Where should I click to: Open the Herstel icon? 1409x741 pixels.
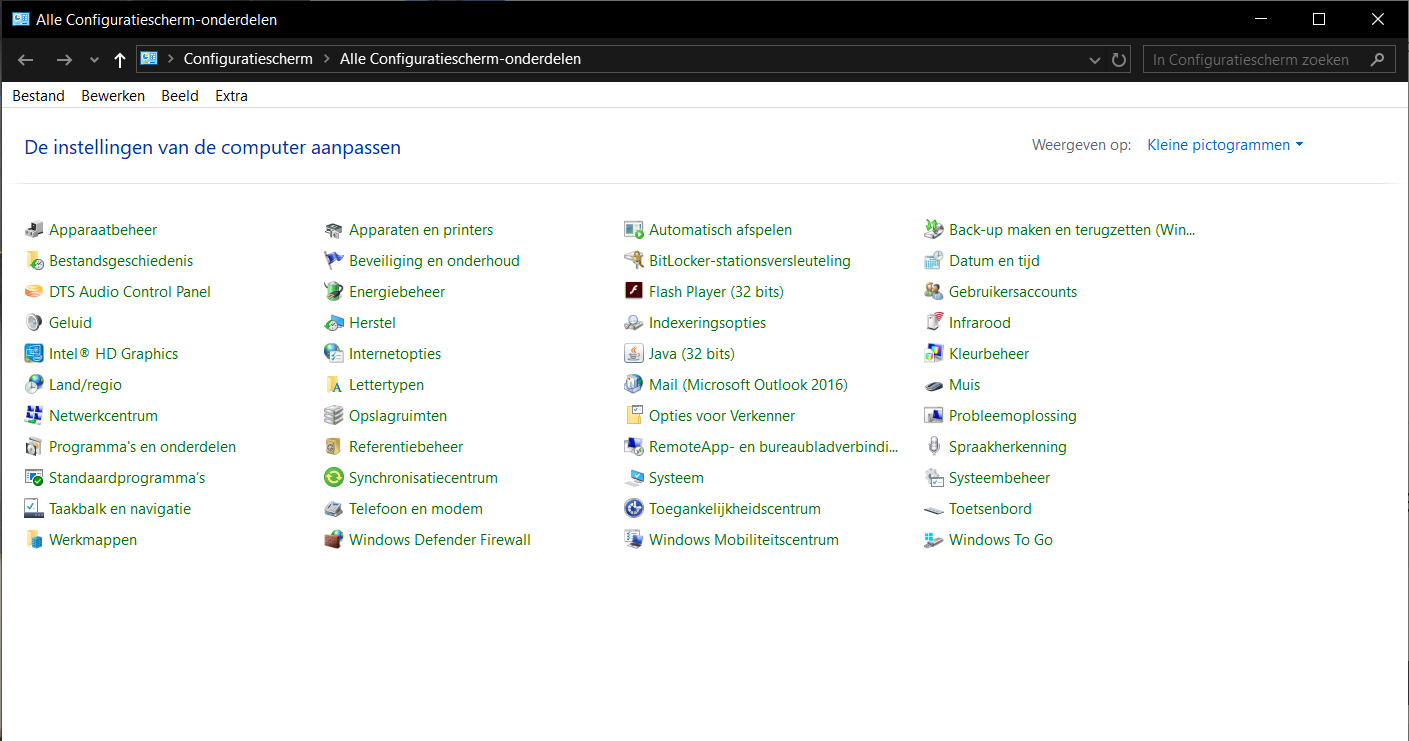334,323
